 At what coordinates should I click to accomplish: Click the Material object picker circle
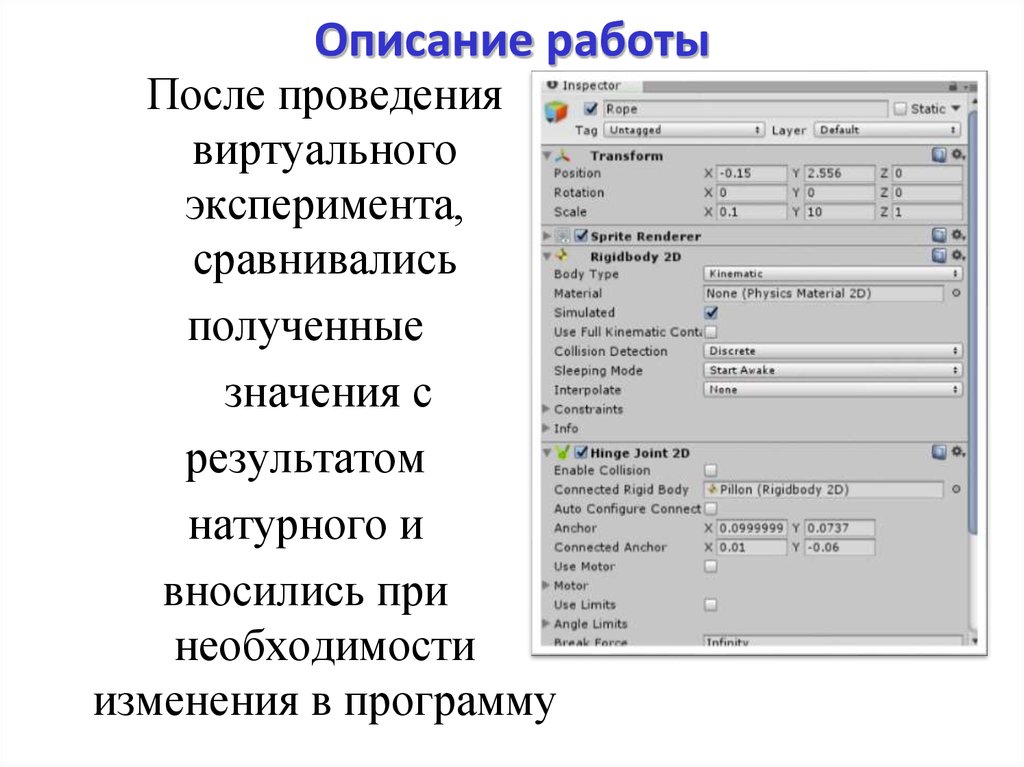[956, 290]
